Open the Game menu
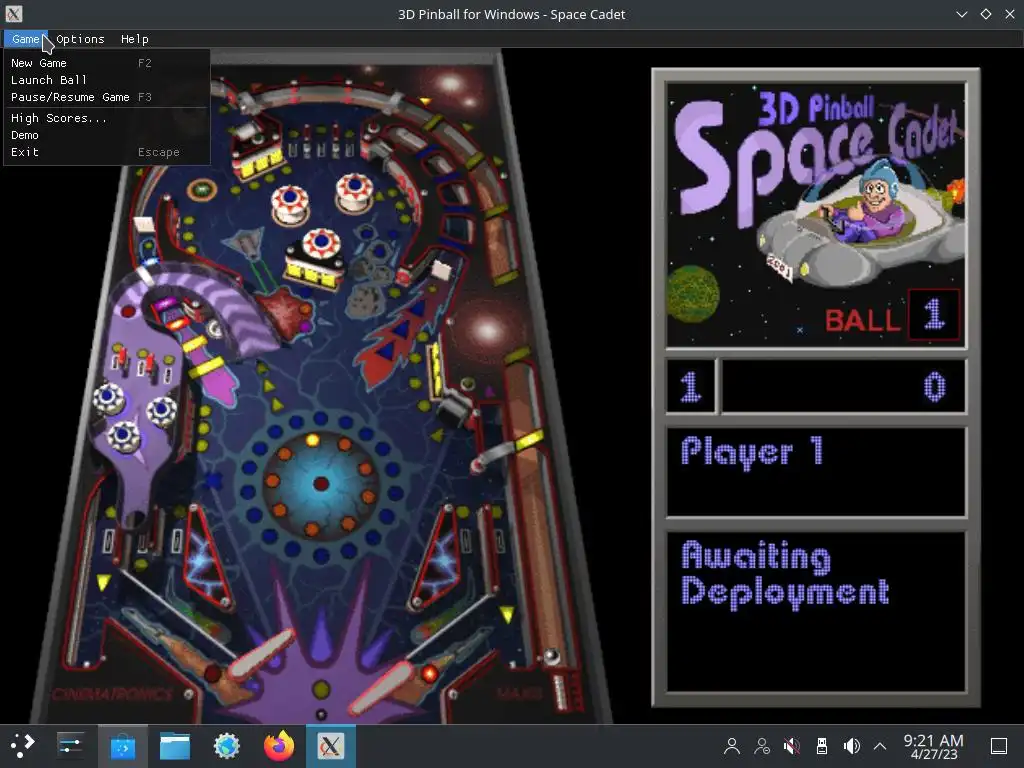 tap(25, 39)
